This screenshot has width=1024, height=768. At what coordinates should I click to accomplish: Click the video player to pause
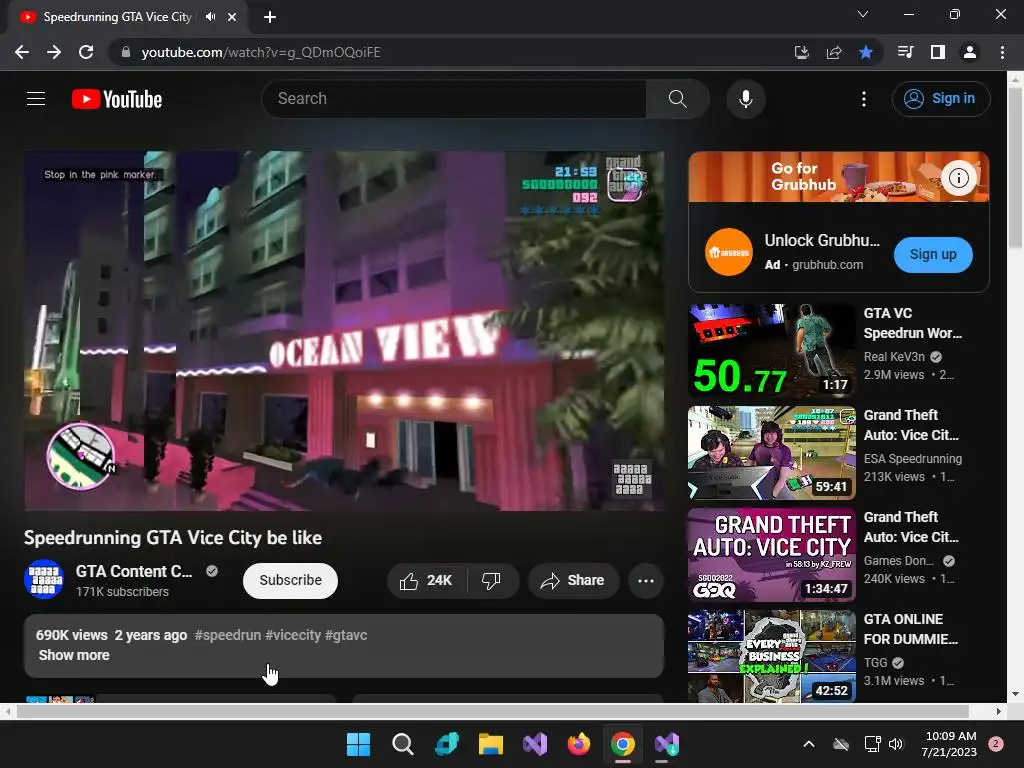[x=344, y=331]
